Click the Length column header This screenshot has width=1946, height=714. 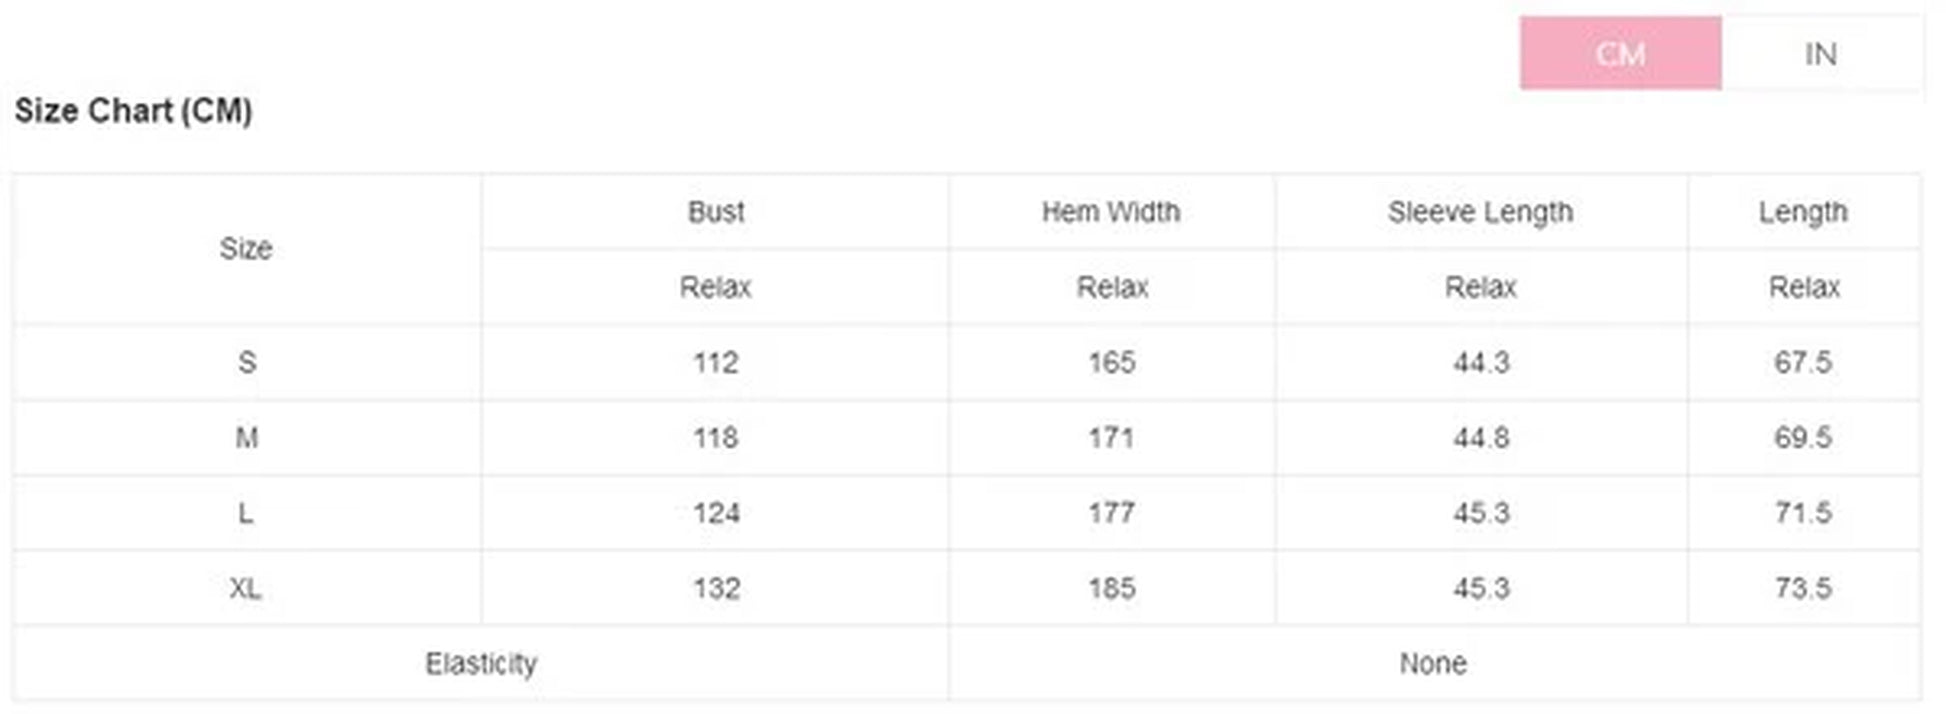click(1803, 212)
